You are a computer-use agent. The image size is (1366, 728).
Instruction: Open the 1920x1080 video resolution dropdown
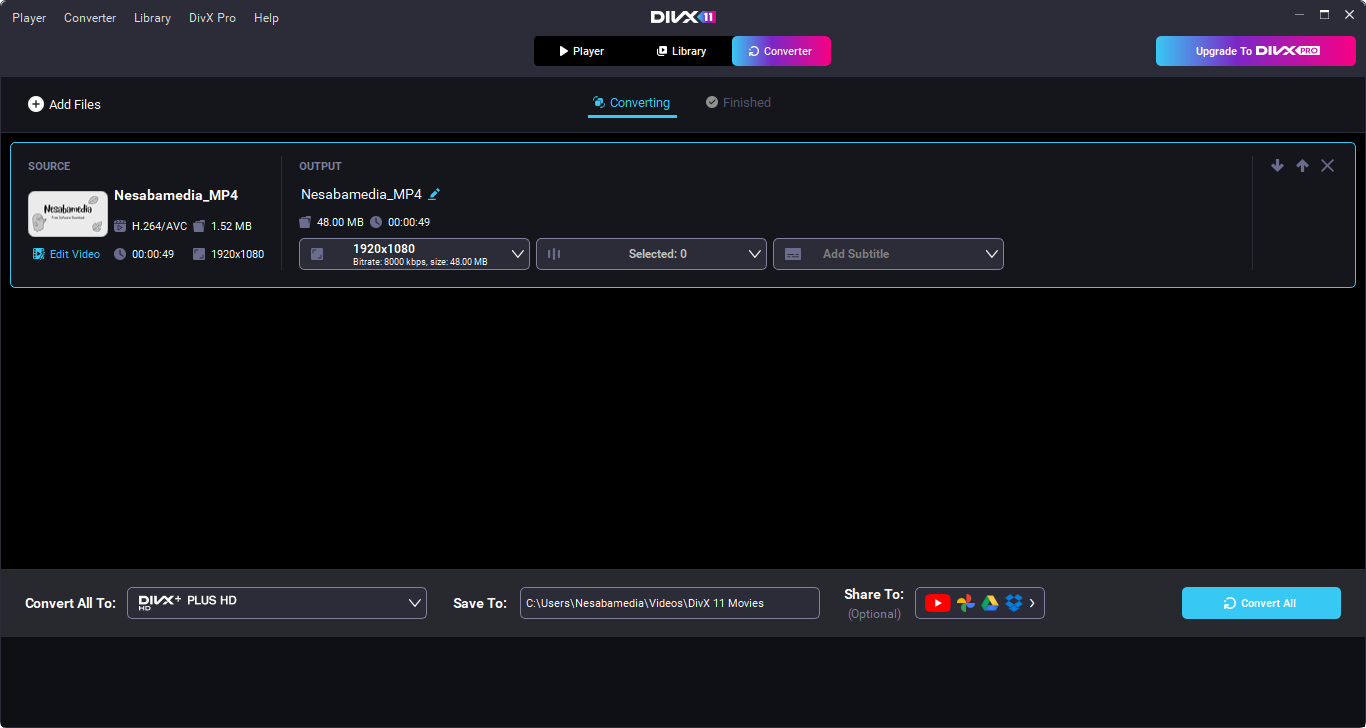click(x=414, y=254)
